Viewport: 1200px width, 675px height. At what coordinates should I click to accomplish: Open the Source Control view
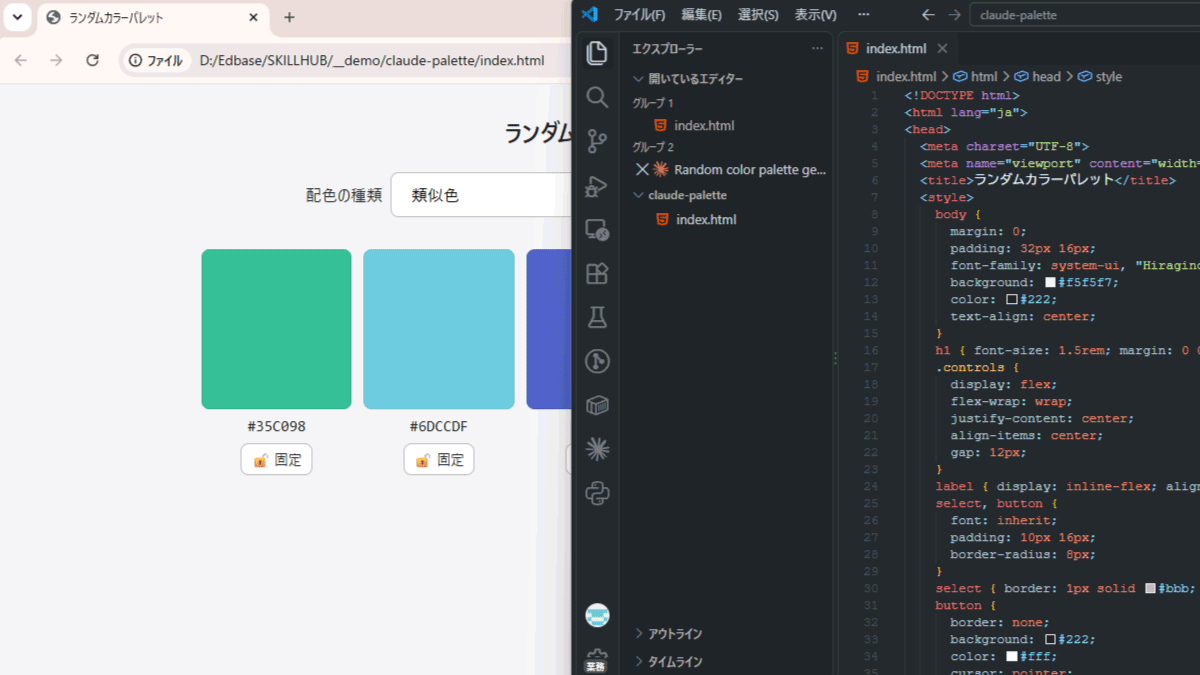click(597, 141)
